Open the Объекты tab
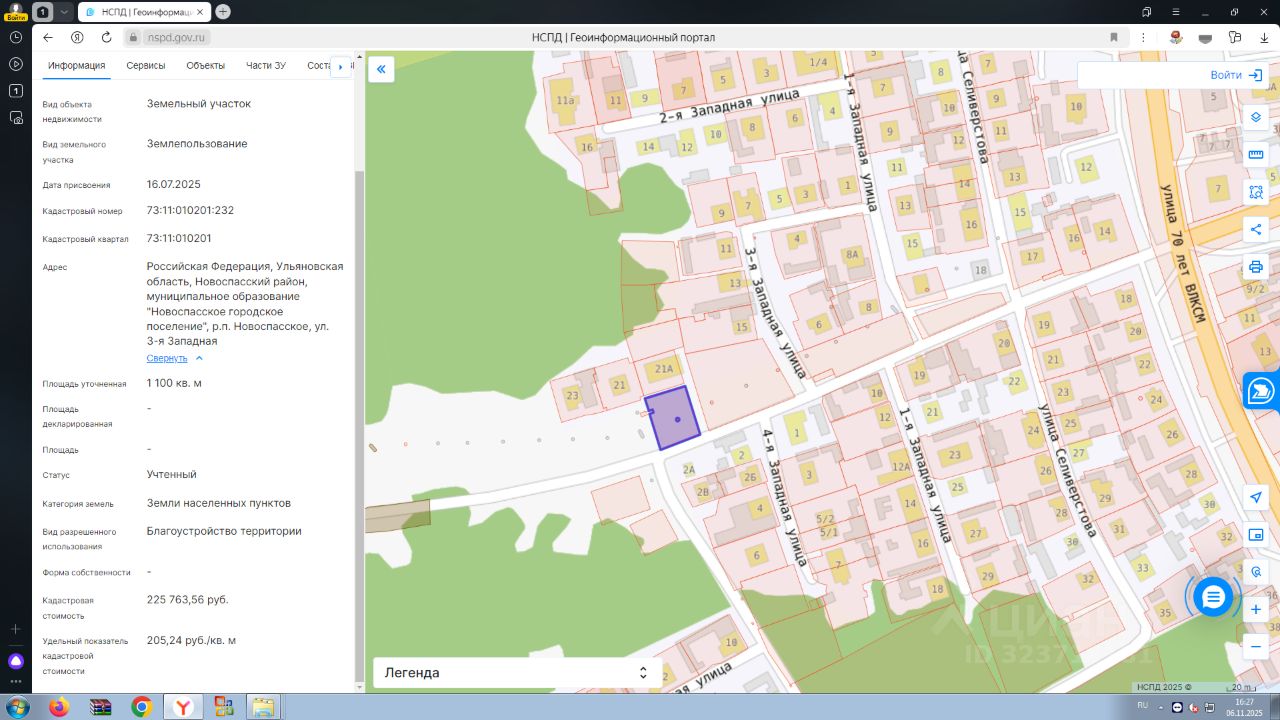Viewport: 1280px width, 720px height. [205, 66]
